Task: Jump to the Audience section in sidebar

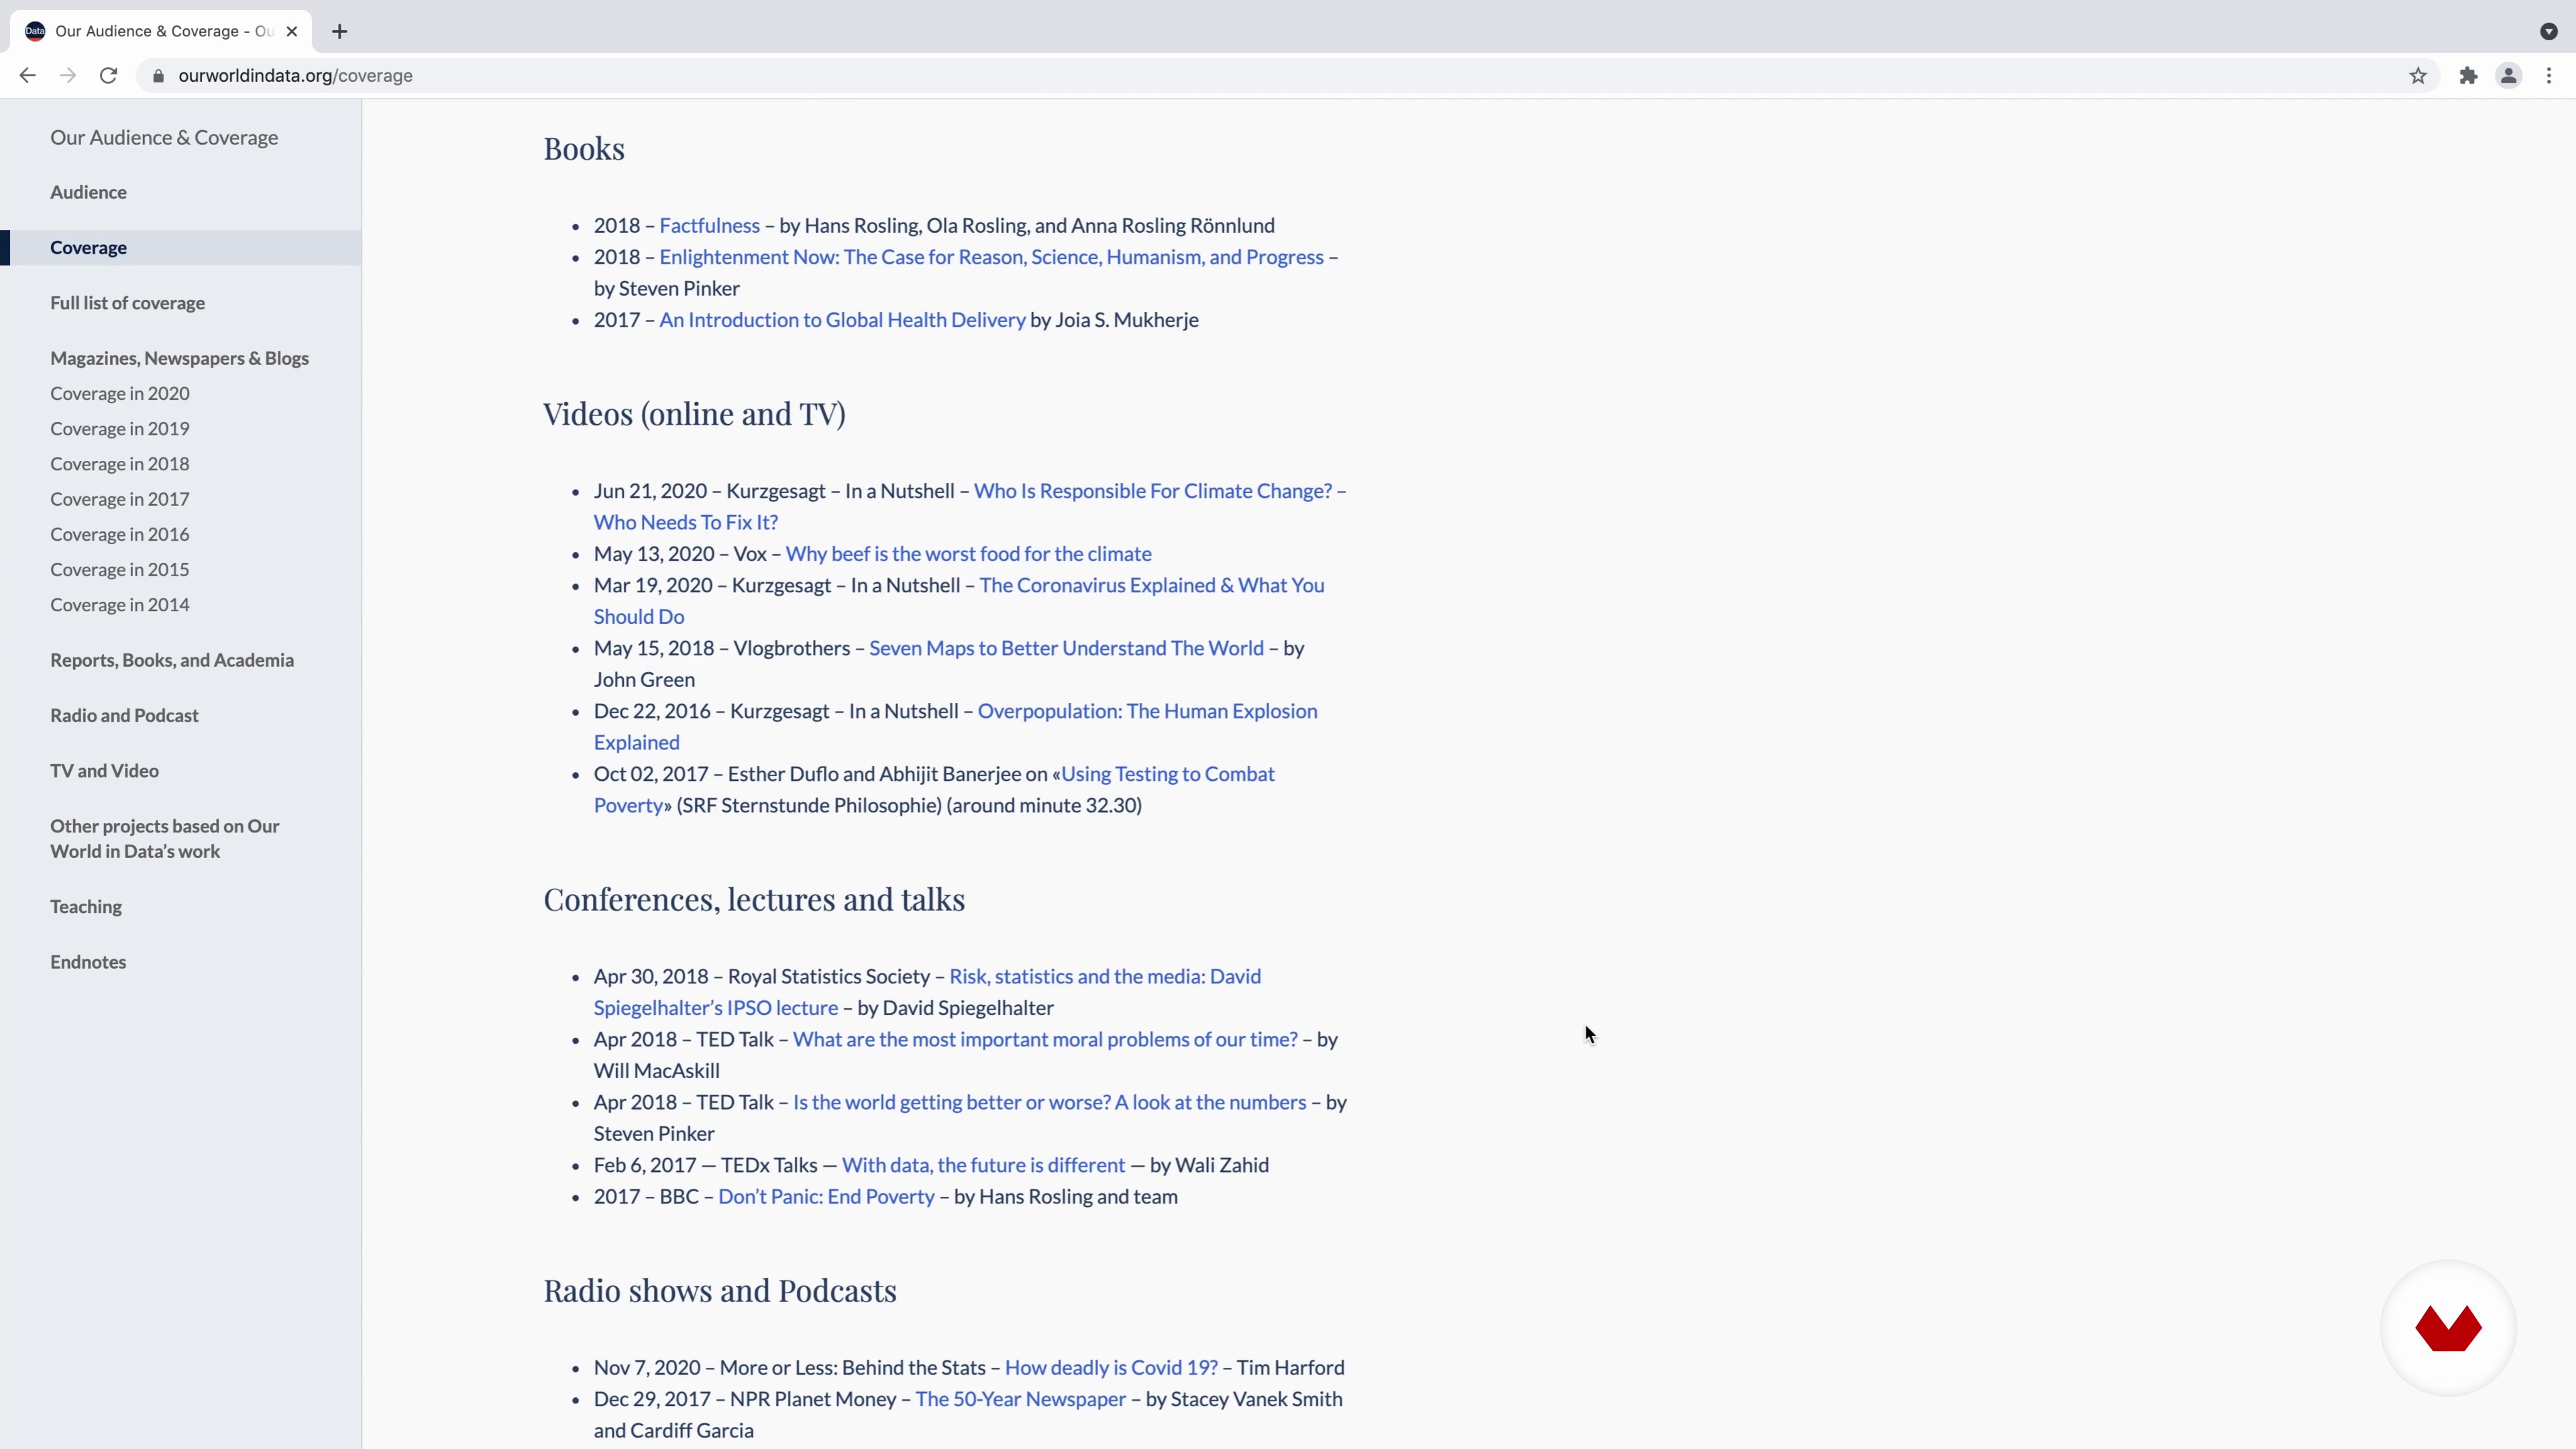Action: point(88,192)
